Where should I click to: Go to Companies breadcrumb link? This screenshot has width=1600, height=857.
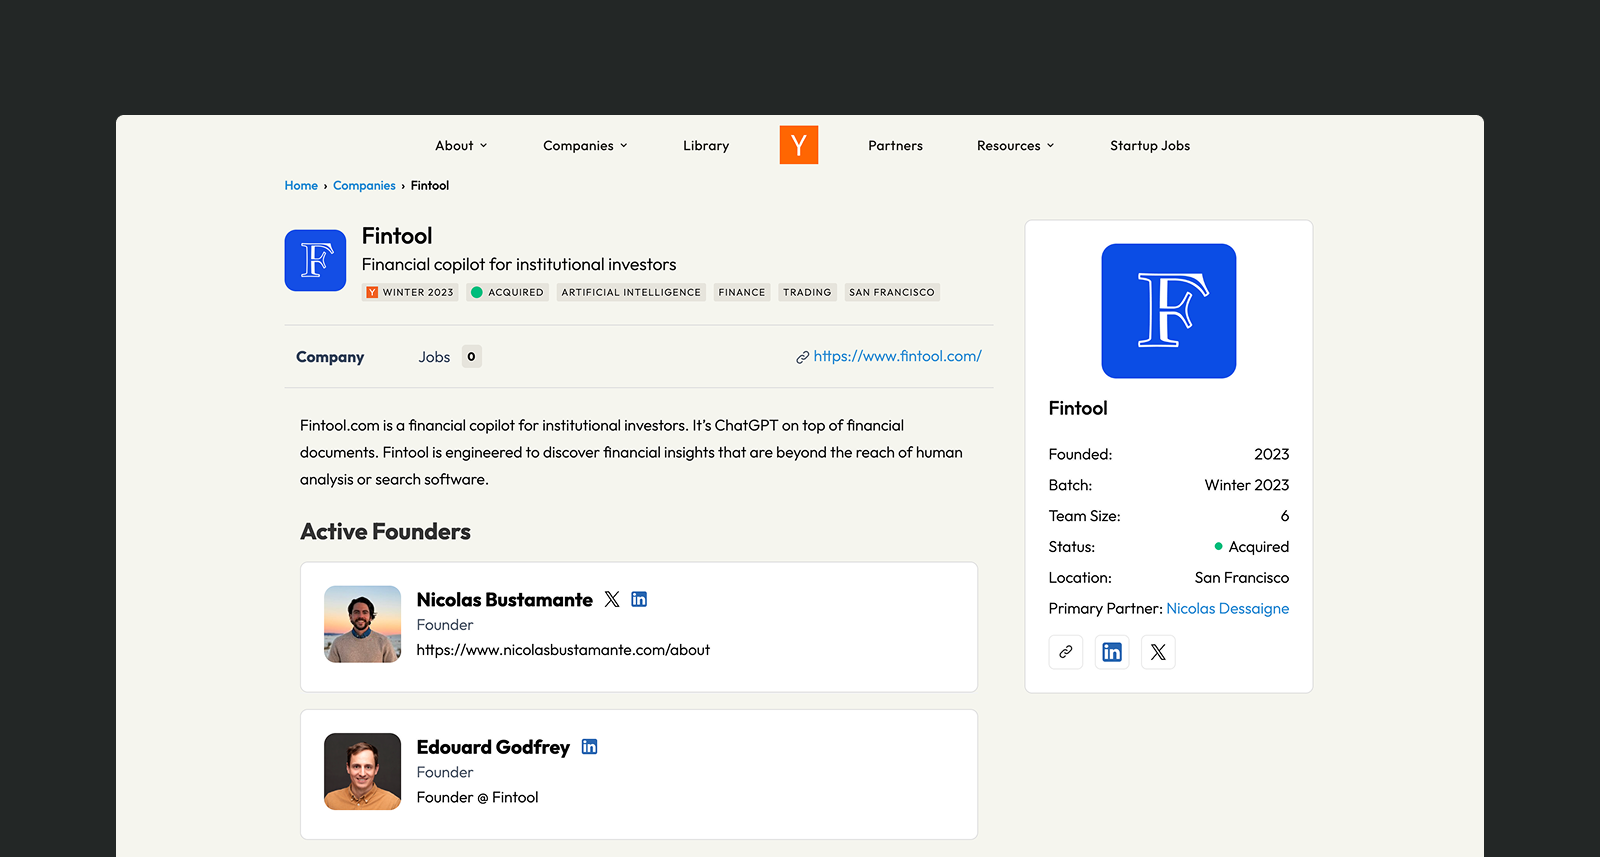coord(364,185)
